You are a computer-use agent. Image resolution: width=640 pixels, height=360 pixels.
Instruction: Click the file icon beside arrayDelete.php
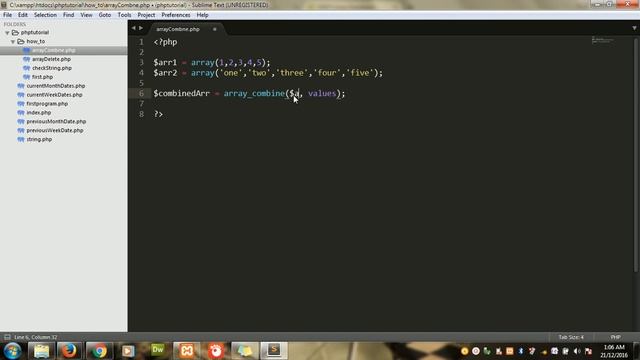(27, 59)
